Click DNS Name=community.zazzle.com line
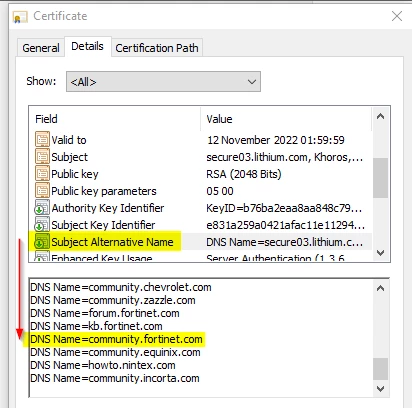Image resolution: width=412 pixels, height=408 pixels. pos(113,300)
